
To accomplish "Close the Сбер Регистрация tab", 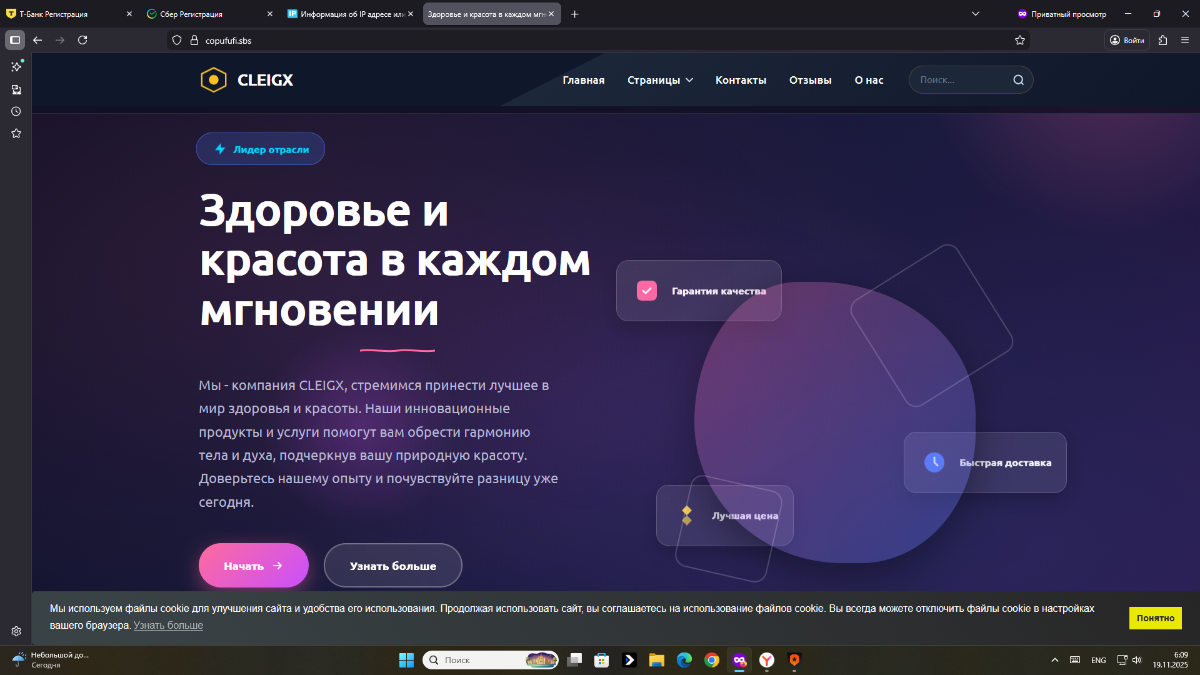I will pos(269,14).
